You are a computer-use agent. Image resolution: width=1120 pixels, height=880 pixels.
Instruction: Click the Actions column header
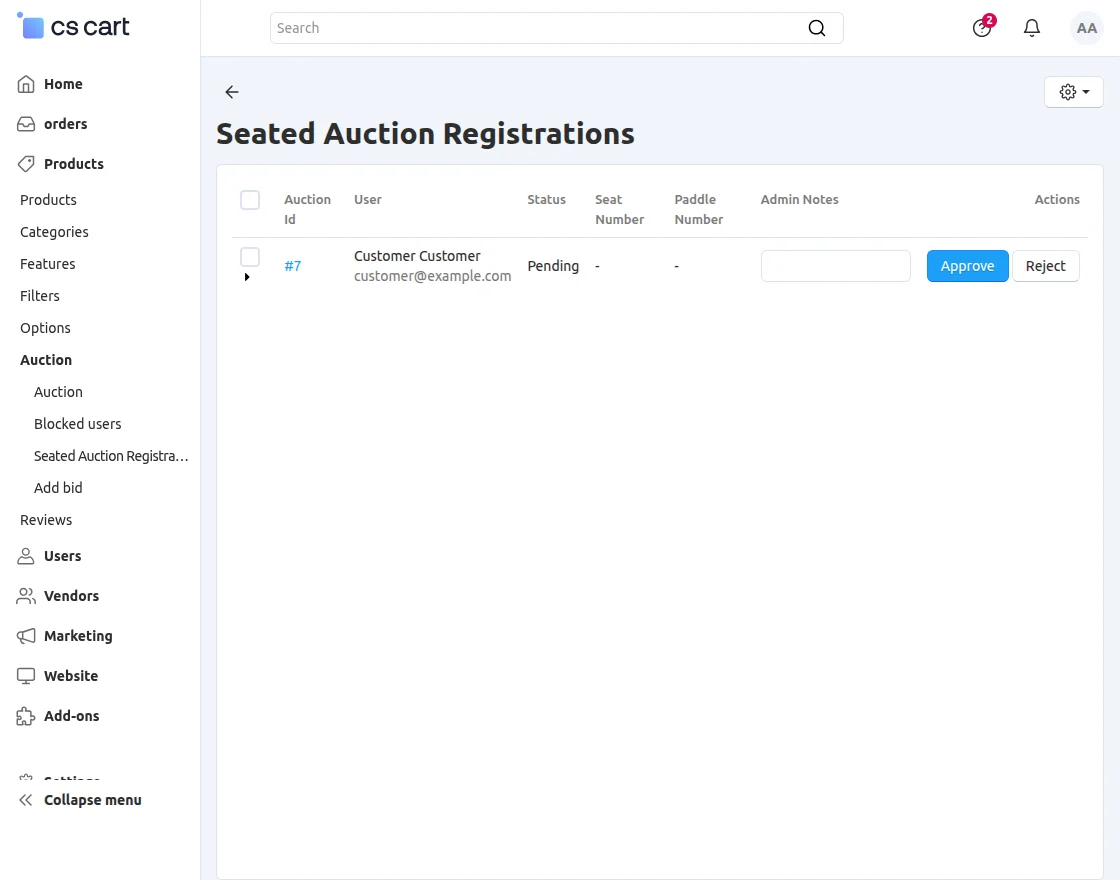(x=1056, y=199)
